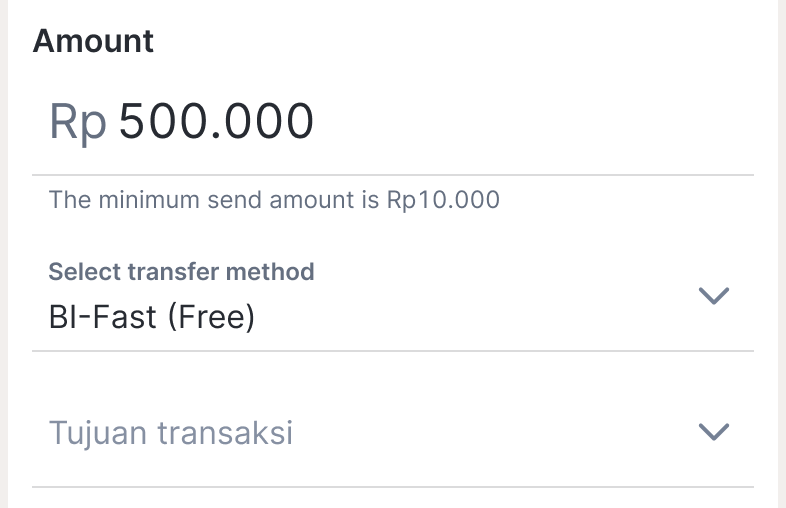
Task: Click the BI-Fast text in method field
Action: click(x=103, y=318)
